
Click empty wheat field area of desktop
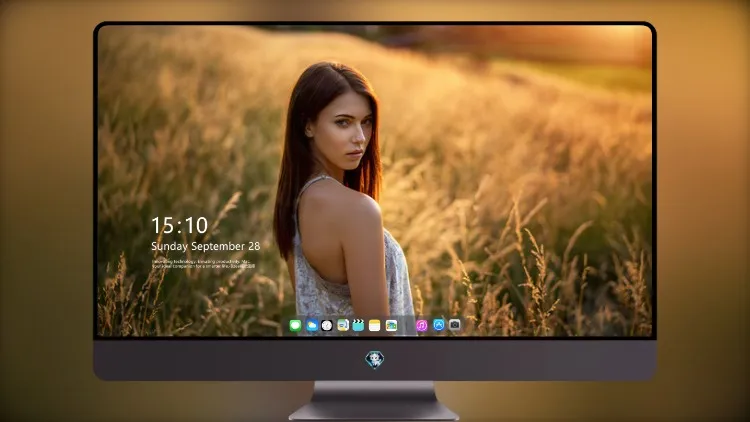[526, 167]
